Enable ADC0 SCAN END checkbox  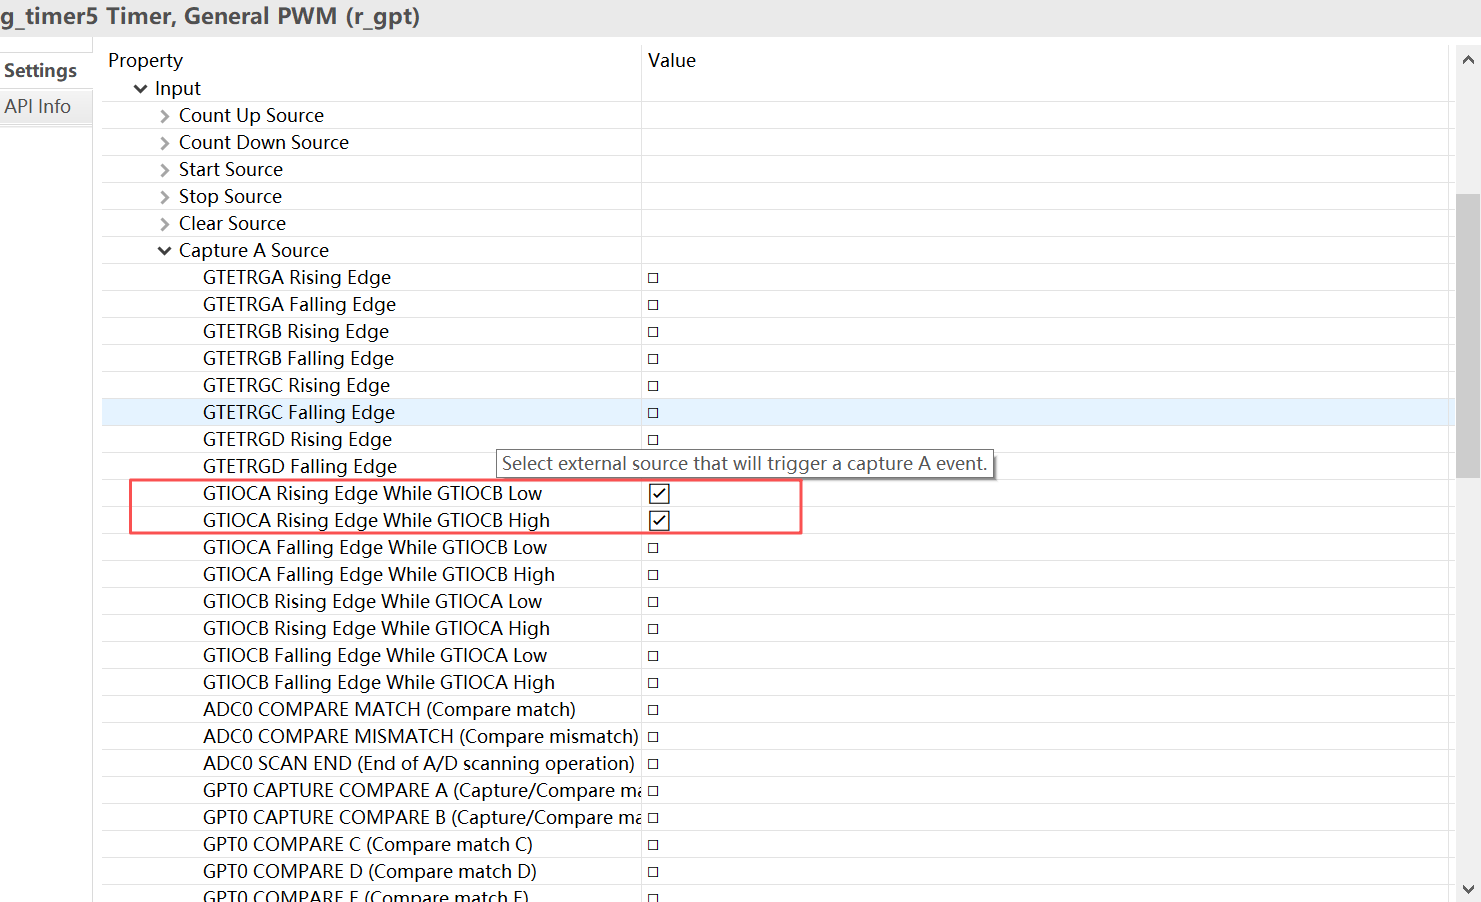[653, 764]
